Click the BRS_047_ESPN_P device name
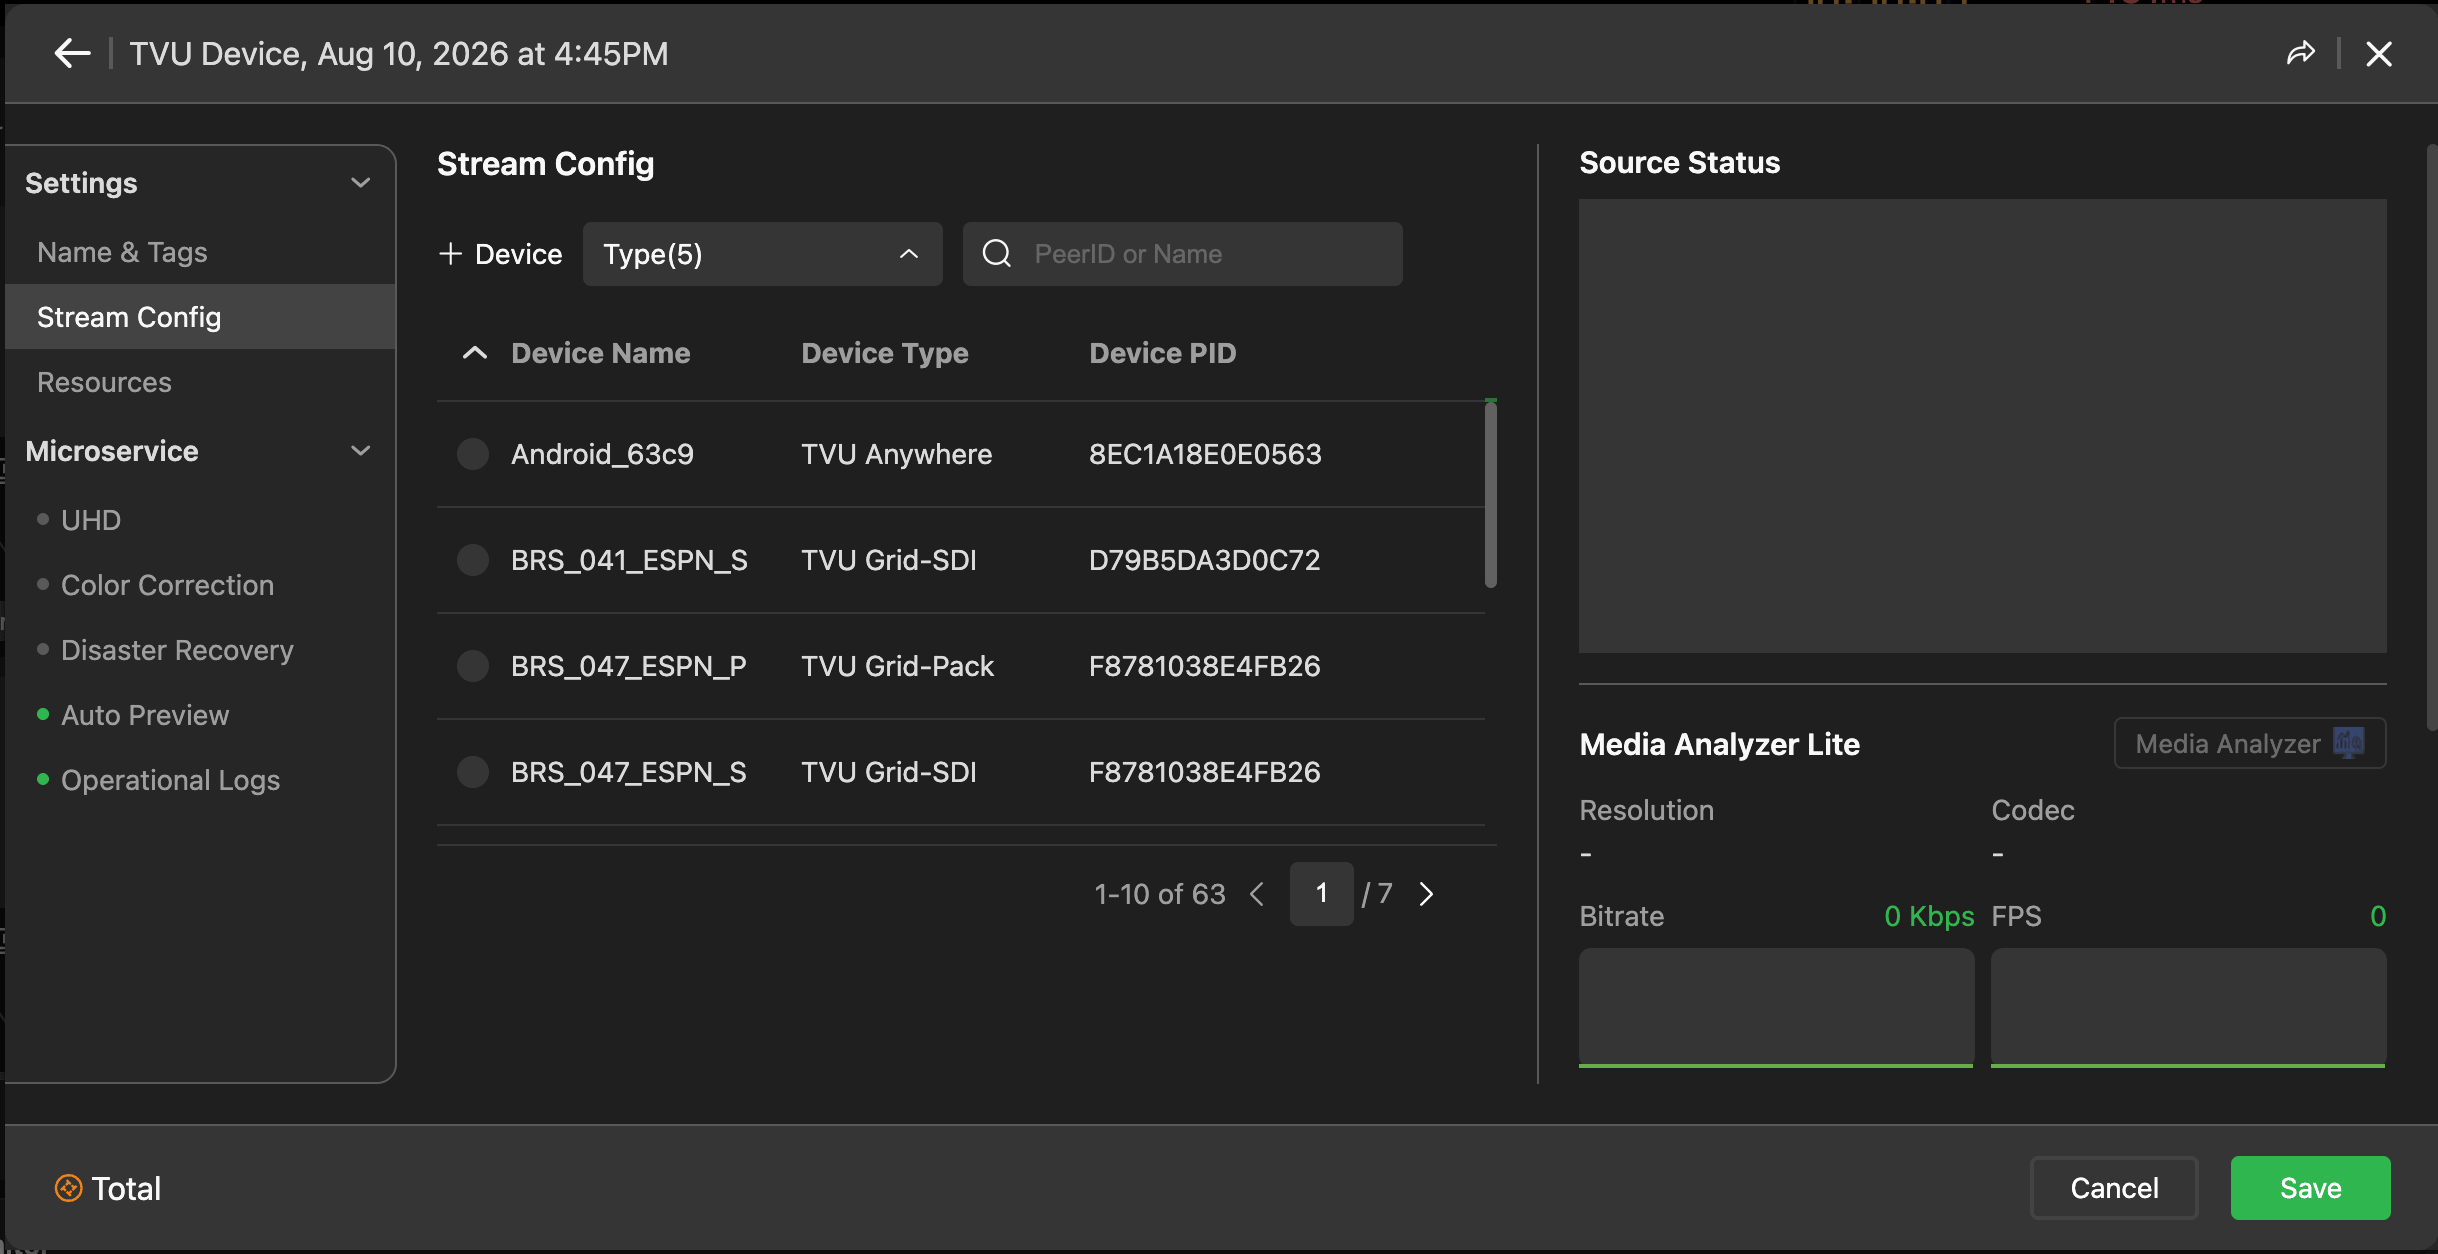This screenshot has width=2438, height=1254. (x=628, y=666)
